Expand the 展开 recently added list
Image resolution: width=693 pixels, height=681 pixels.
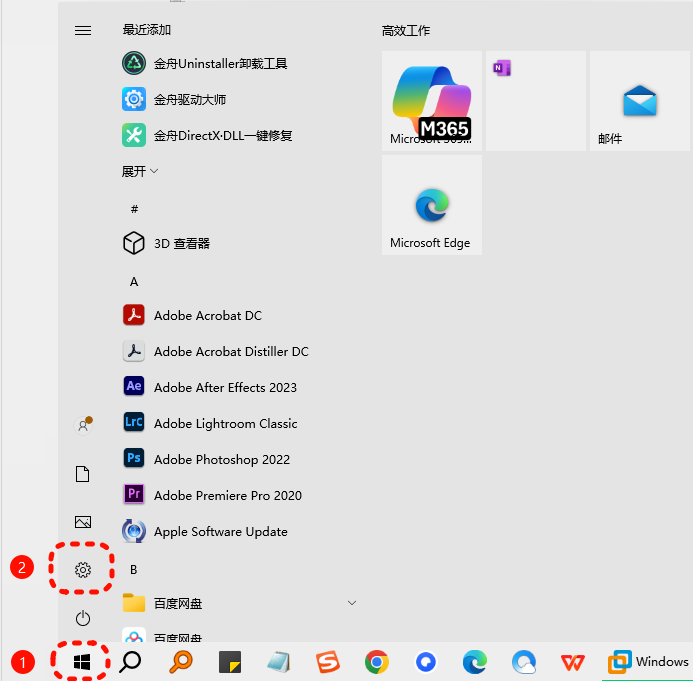click(139, 171)
